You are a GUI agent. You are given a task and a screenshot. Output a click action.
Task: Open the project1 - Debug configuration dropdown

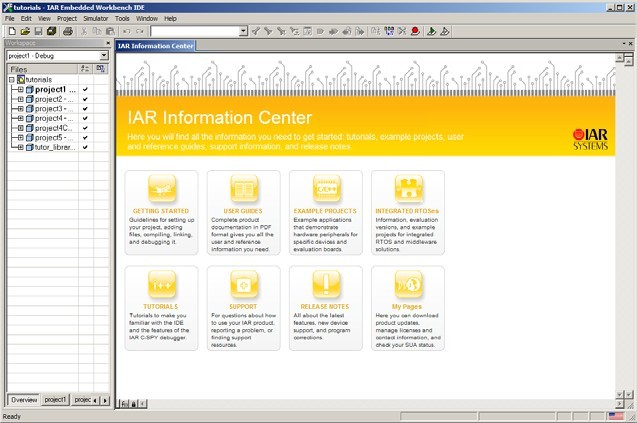coord(104,56)
